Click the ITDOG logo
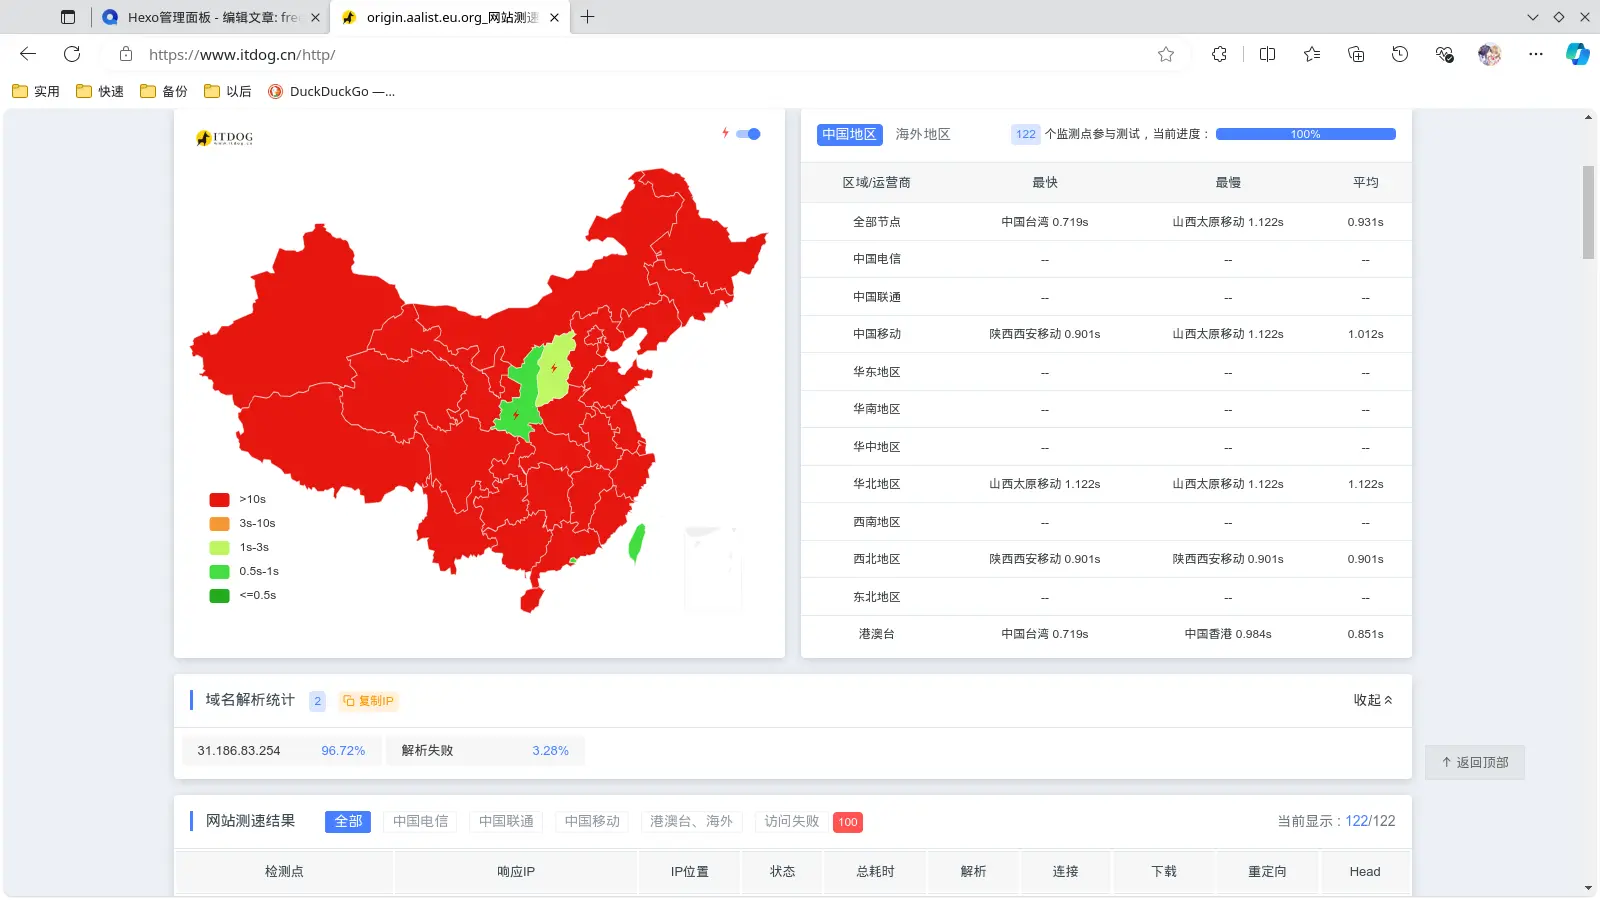 point(224,138)
